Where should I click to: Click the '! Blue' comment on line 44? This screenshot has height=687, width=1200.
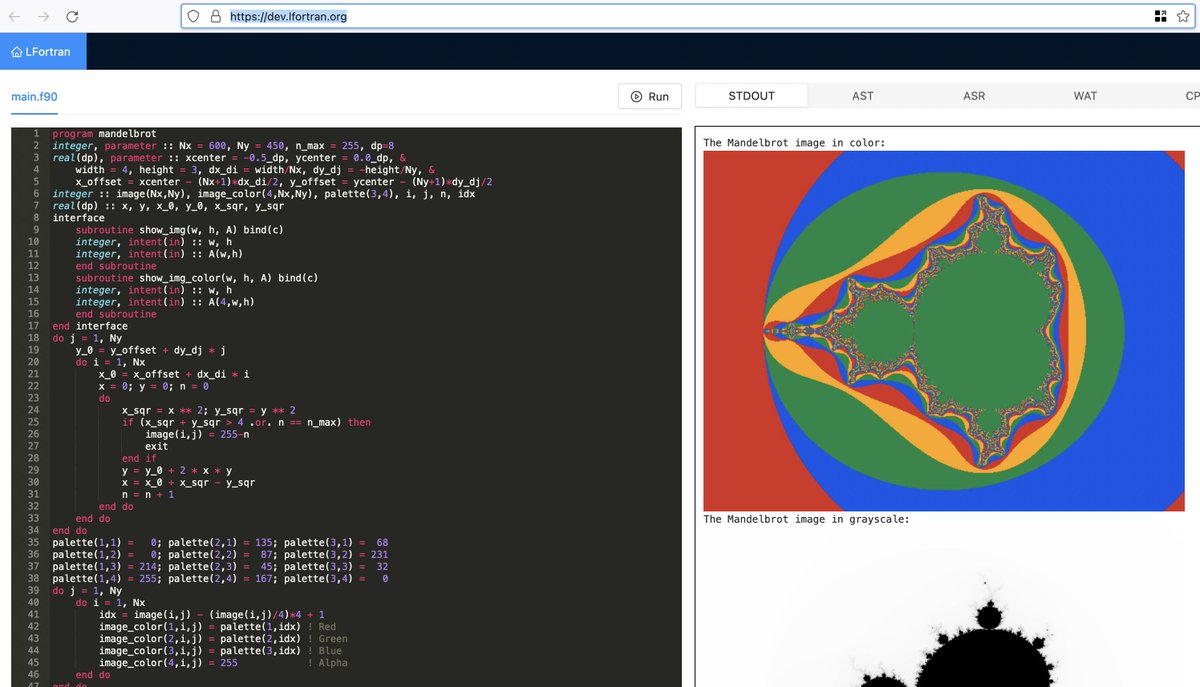coord(325,651)
